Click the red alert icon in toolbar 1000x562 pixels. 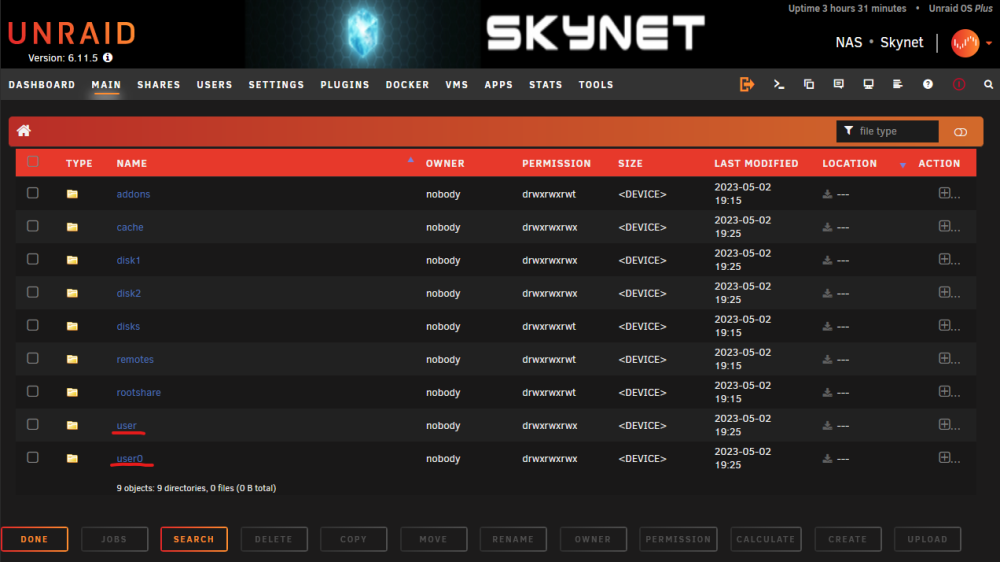pos(959,84)
